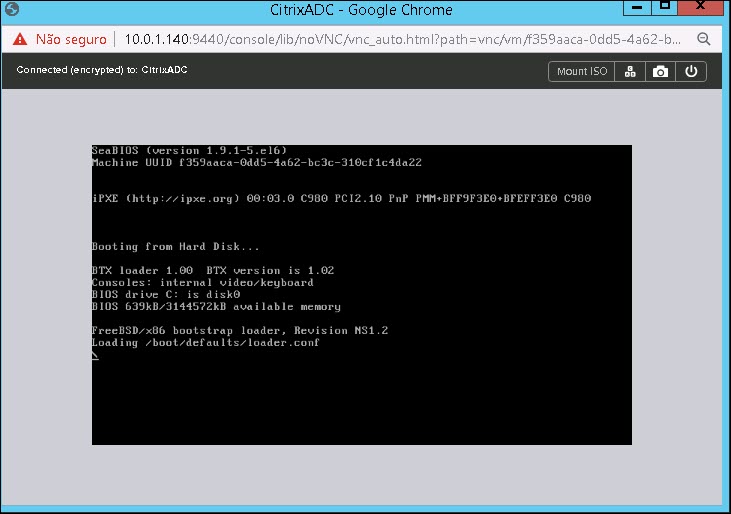Click the 'Loading /boot/defaults/loader.conf' line

click(205, 343)
